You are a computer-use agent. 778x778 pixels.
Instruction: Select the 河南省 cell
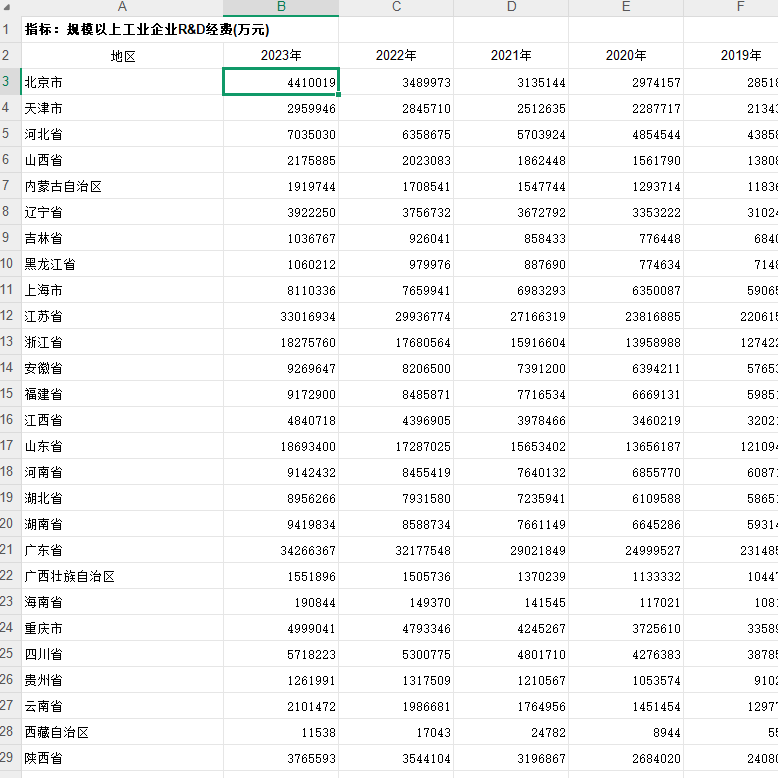coord(123,472)
